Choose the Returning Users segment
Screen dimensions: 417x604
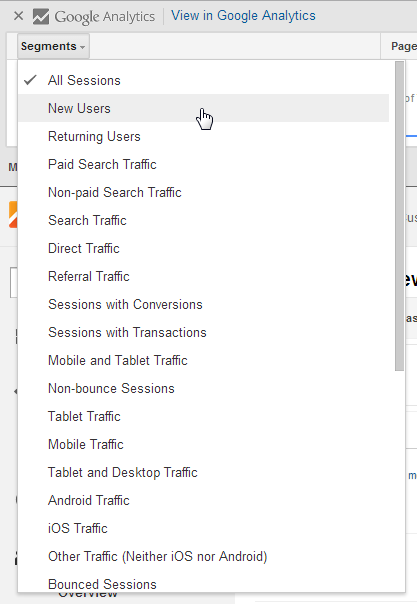[x=203, y=136]
